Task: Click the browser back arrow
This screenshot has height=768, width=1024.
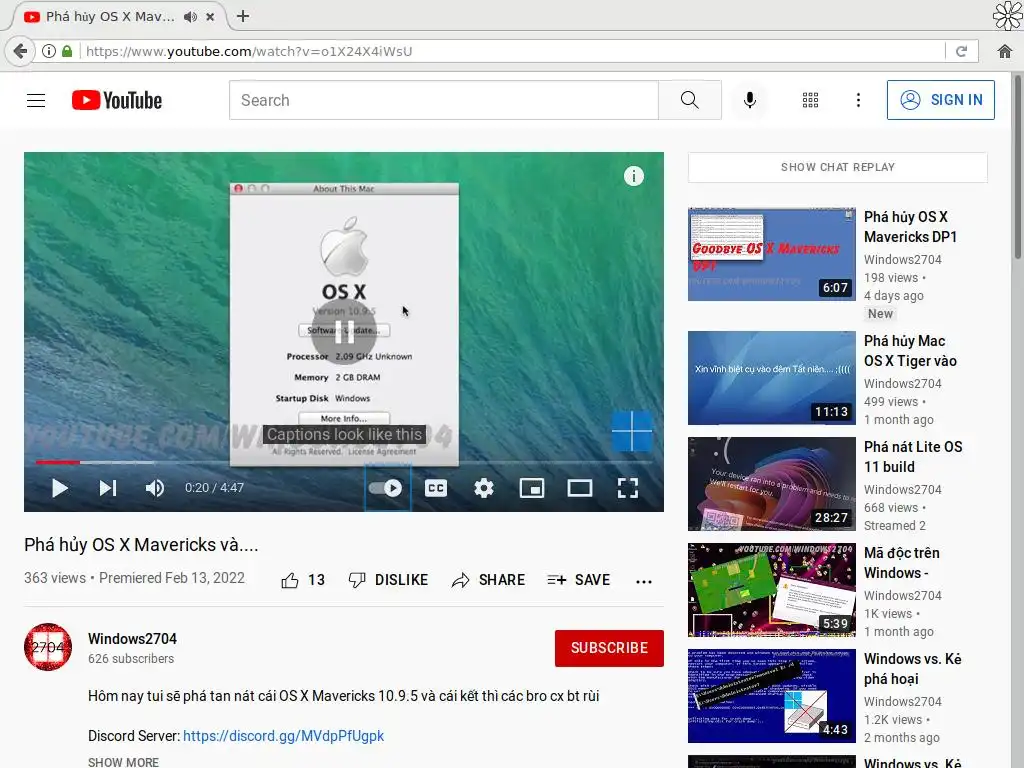Action: (20, 51)
